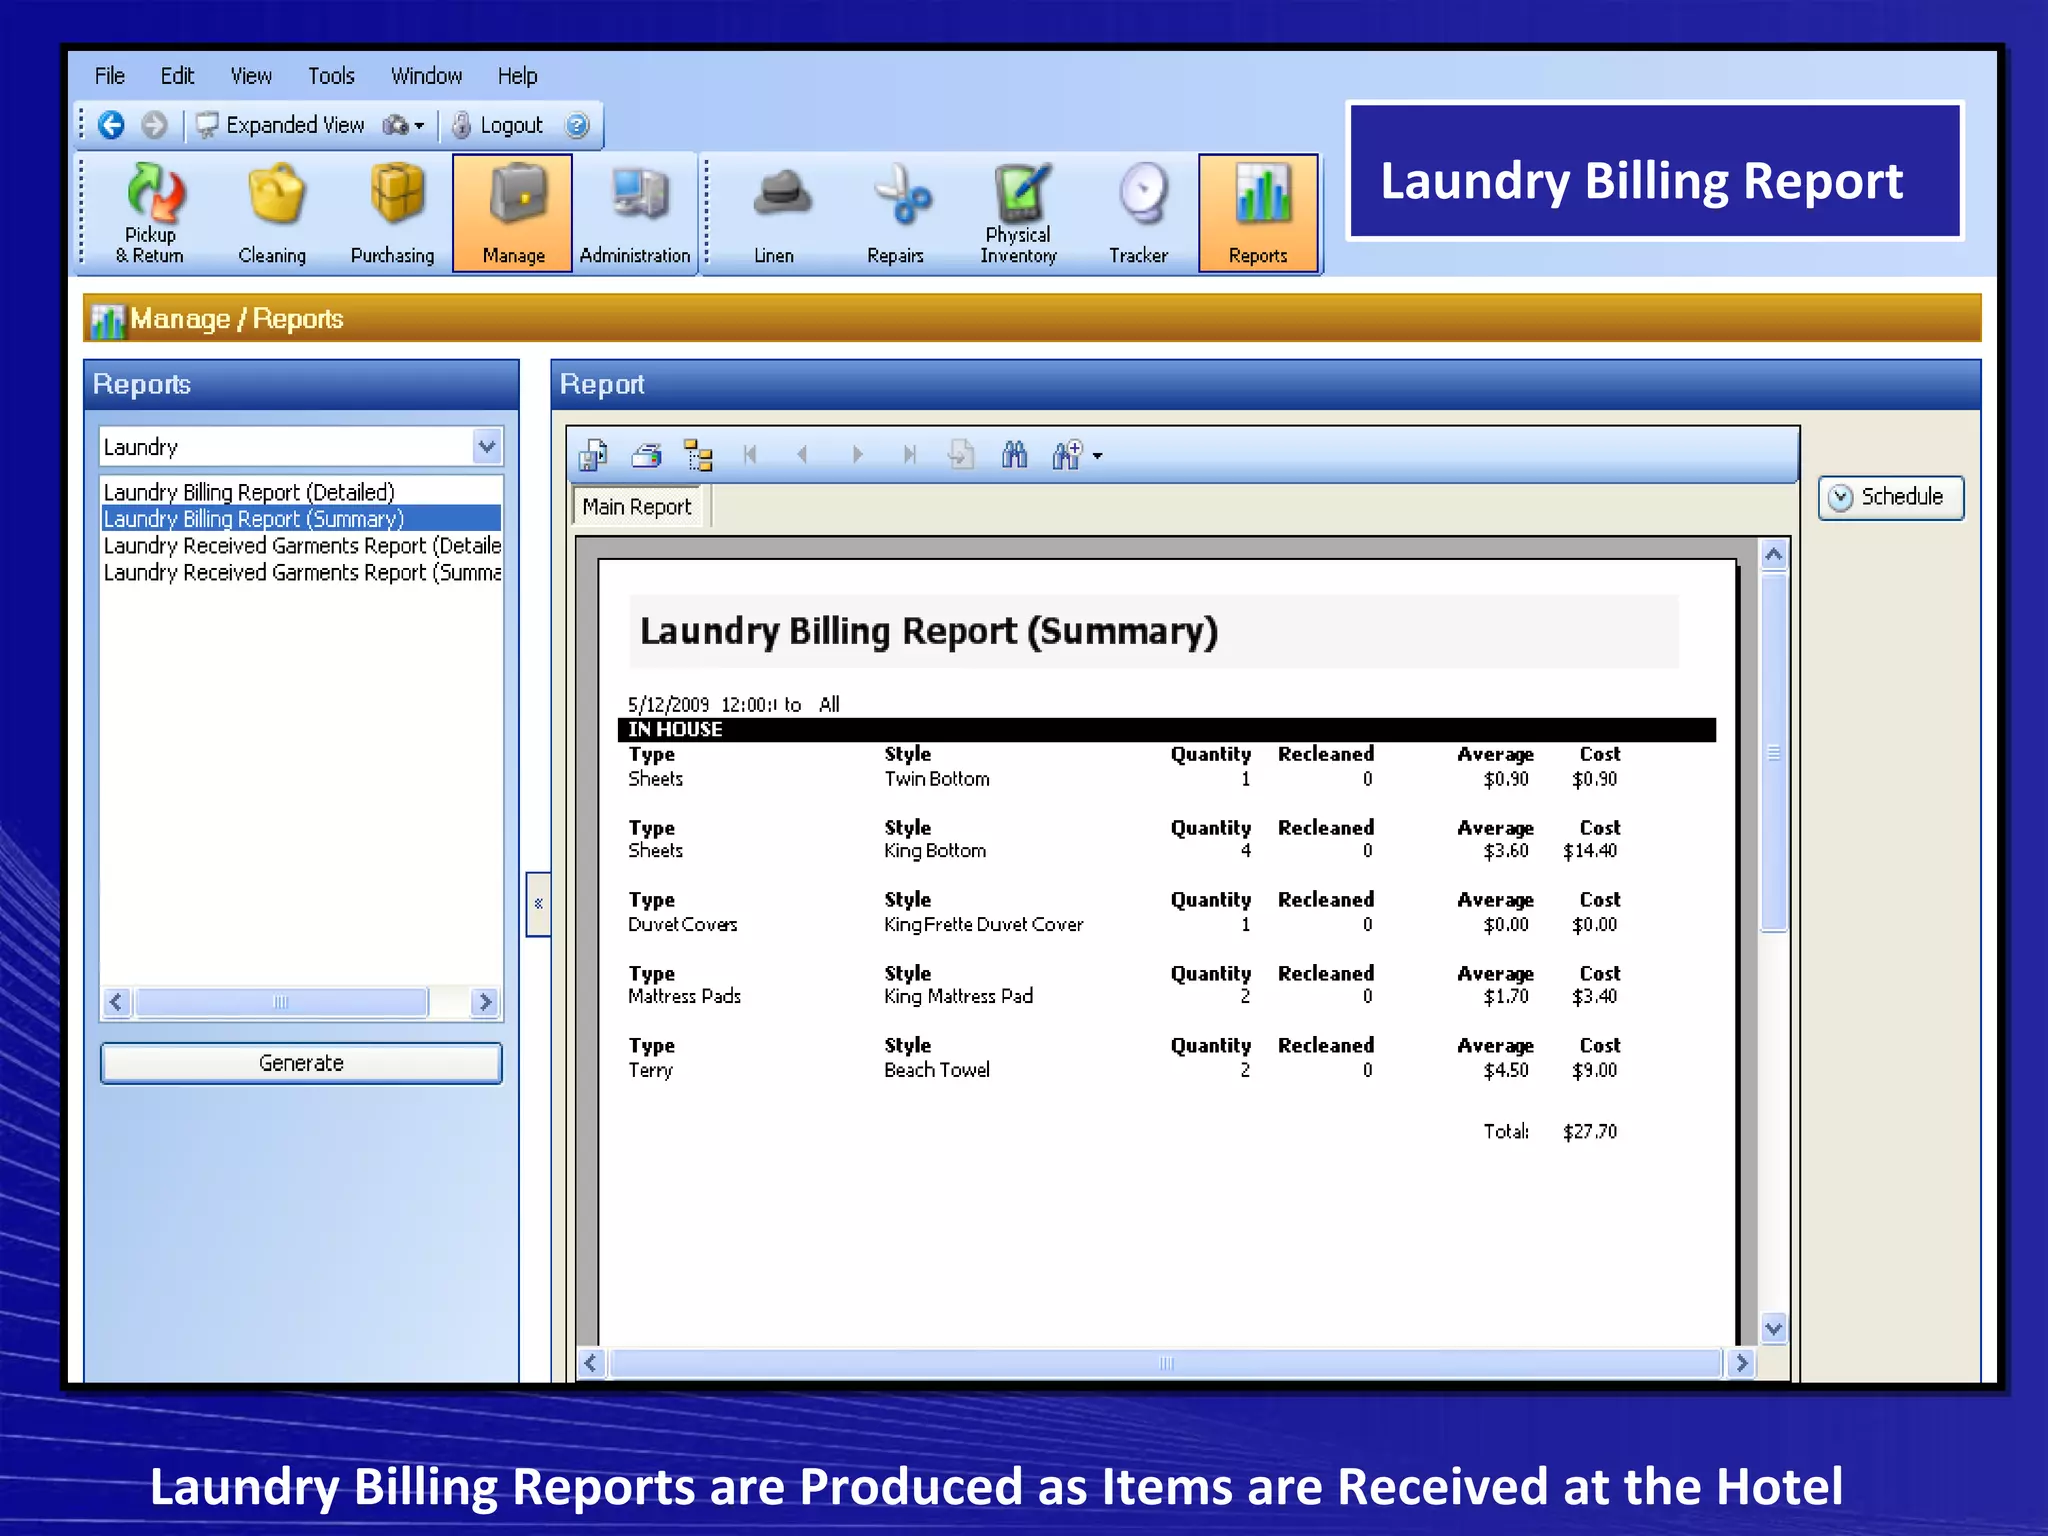This screenshot has width=2048, height=1536.
Task: Toggle Expanded View mode
Action: pyautogui.click(x=280, y=125)
